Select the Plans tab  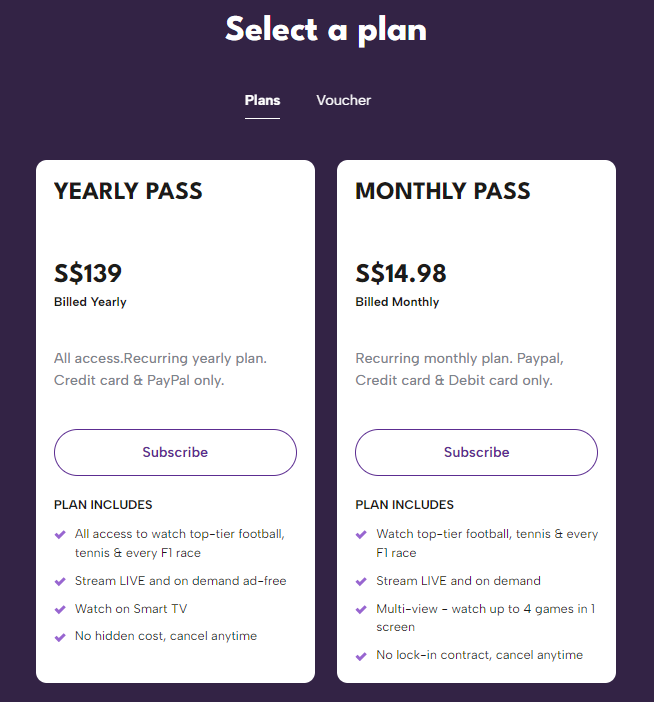pyautogui.click(x=262, y=100)
